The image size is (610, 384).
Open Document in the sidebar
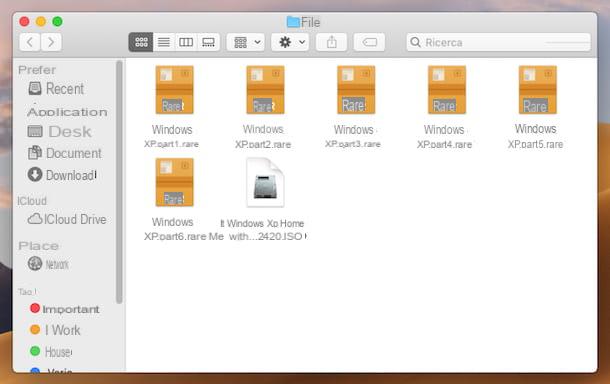pos(74,153)
